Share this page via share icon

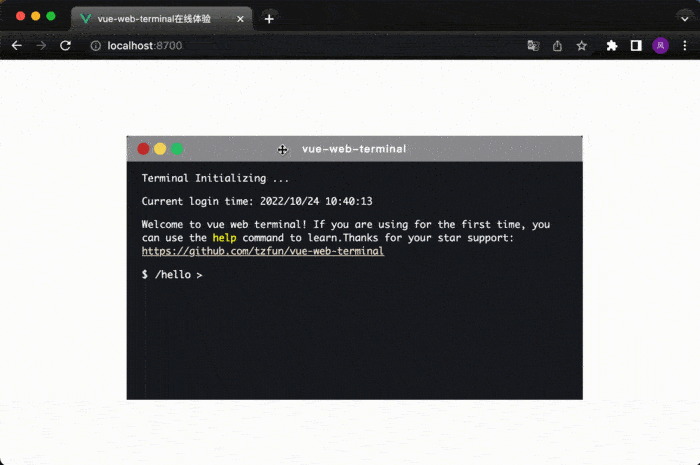(557, 46)
